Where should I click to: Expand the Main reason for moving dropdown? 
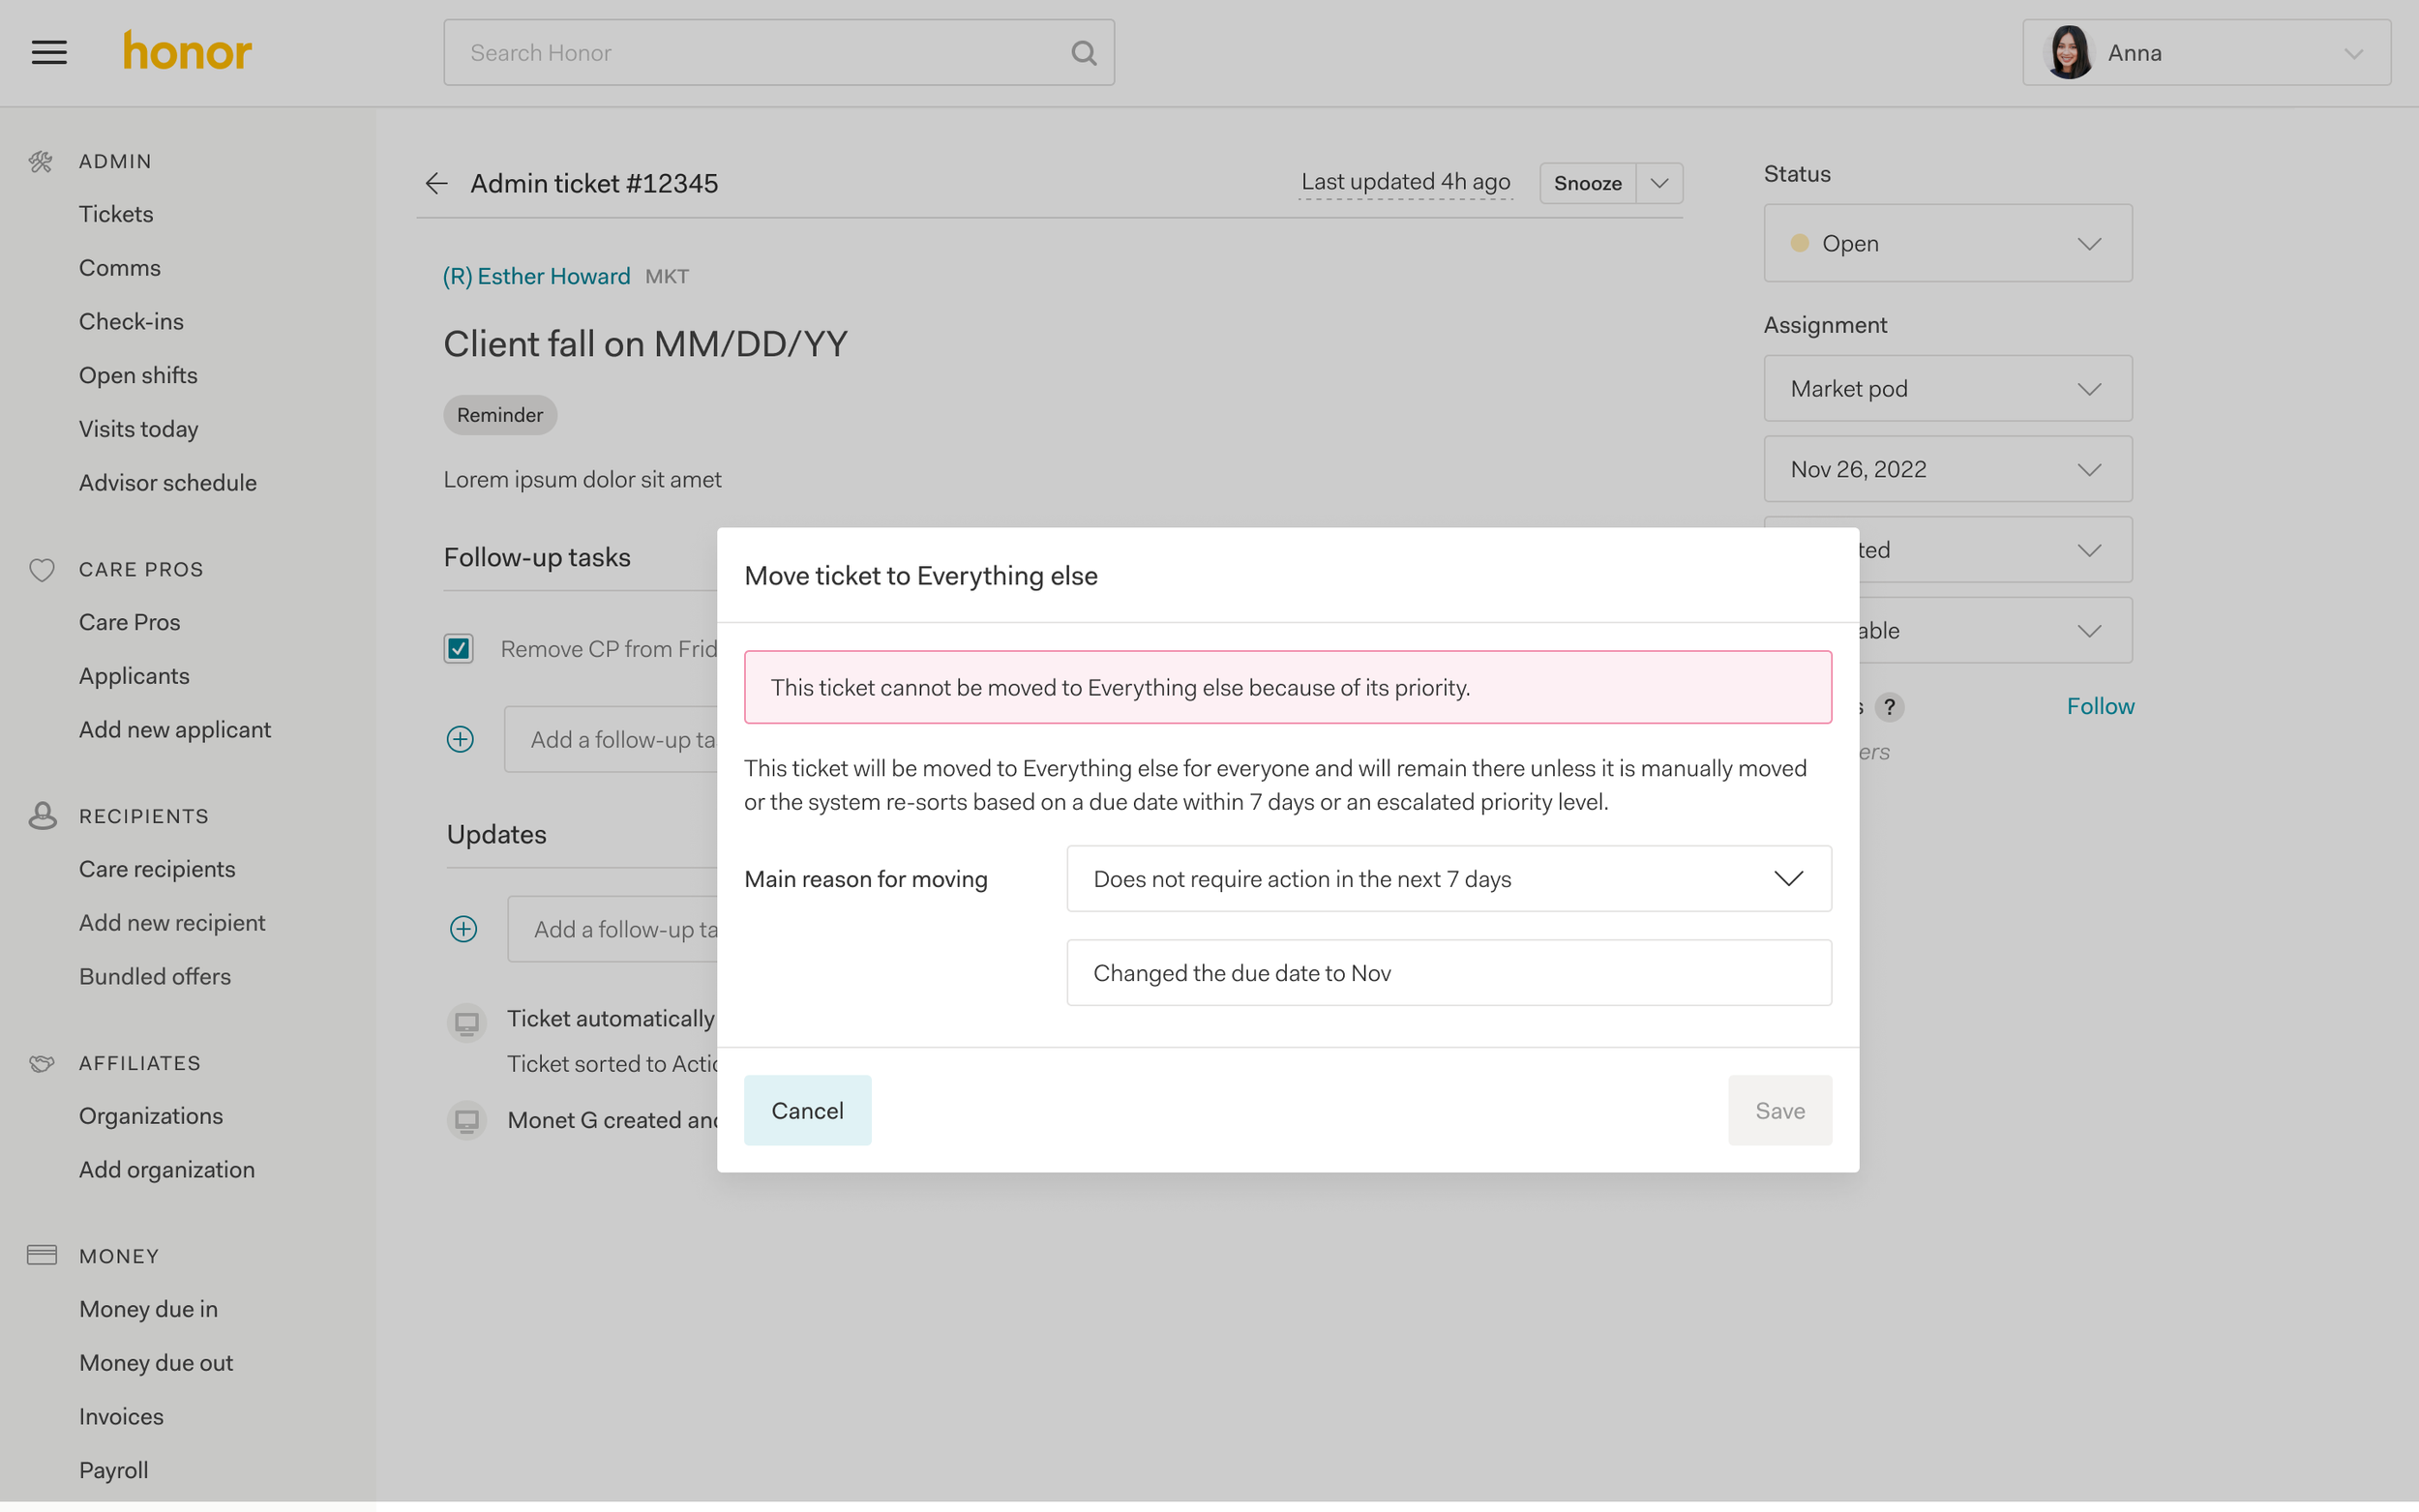point(1448,879)
